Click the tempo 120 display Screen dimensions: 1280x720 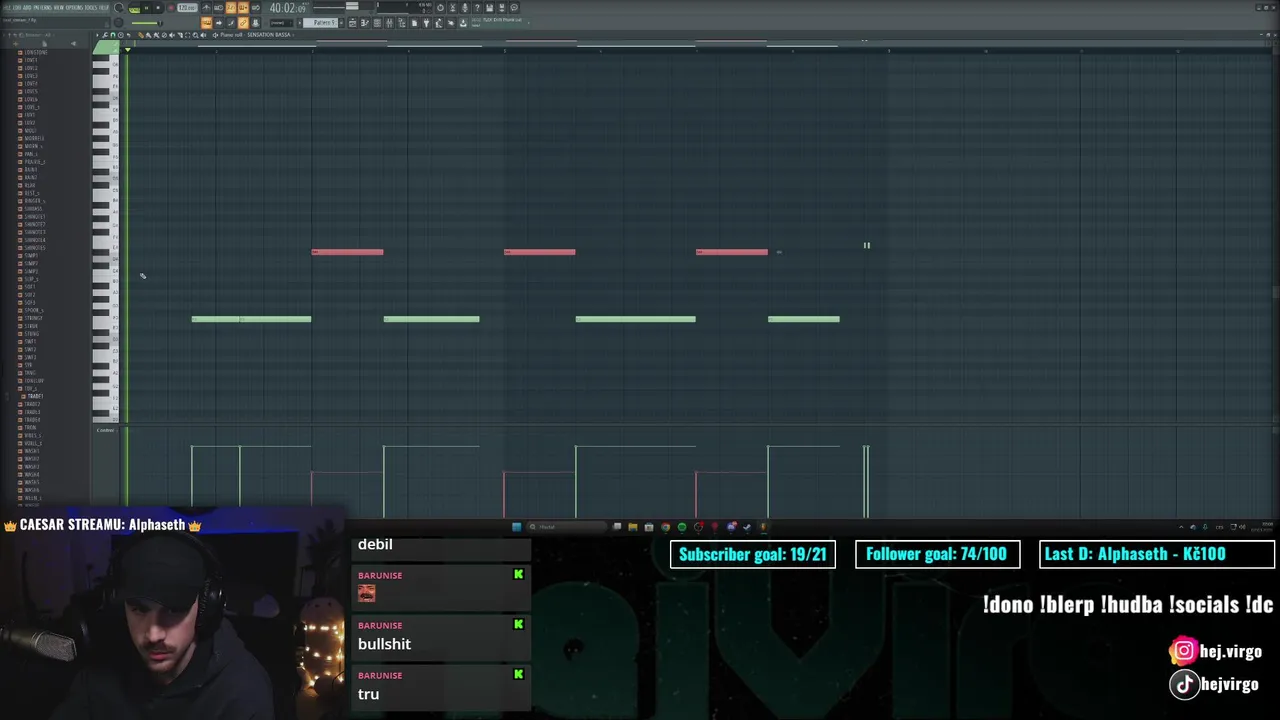point(187,8)
